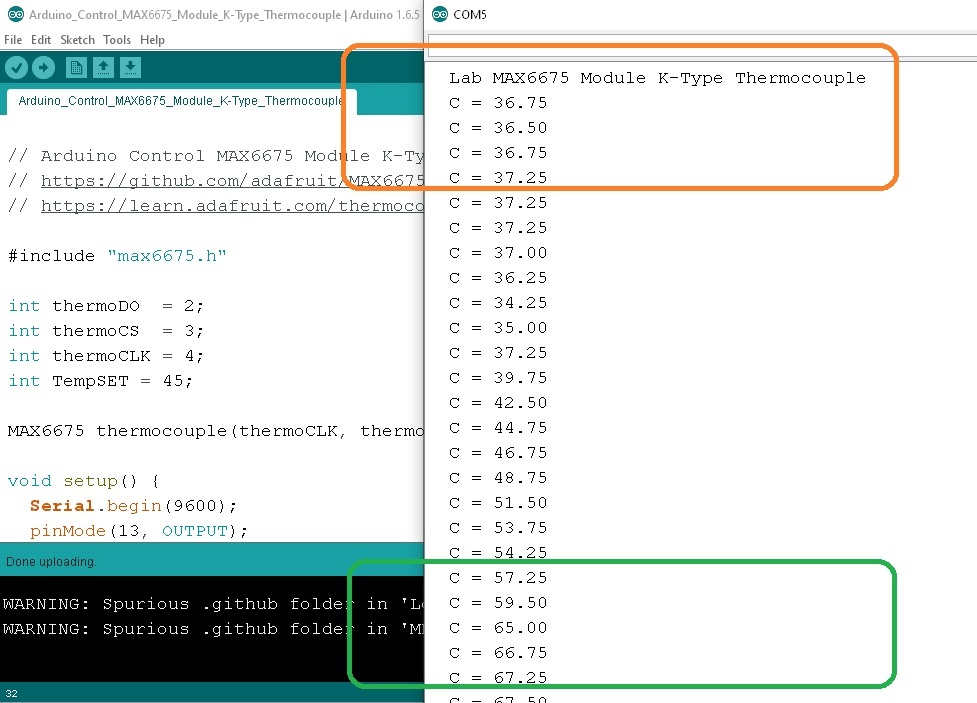Image resolution: width=977 pixels, height=703 pixels.
Task: Click the int thermoCLK = 4; line
Action: pyautogui.click(x=106, y=356)
